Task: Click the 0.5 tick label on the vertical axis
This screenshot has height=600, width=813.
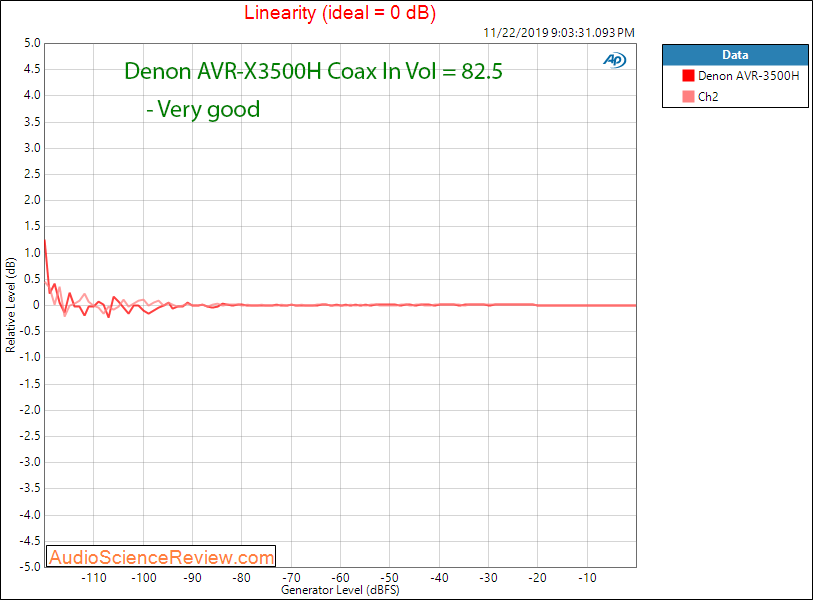Action: (32, 279)
